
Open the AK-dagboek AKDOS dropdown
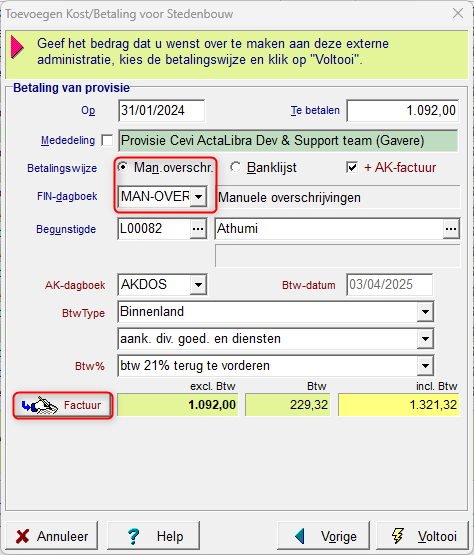(x=198, y=284)
